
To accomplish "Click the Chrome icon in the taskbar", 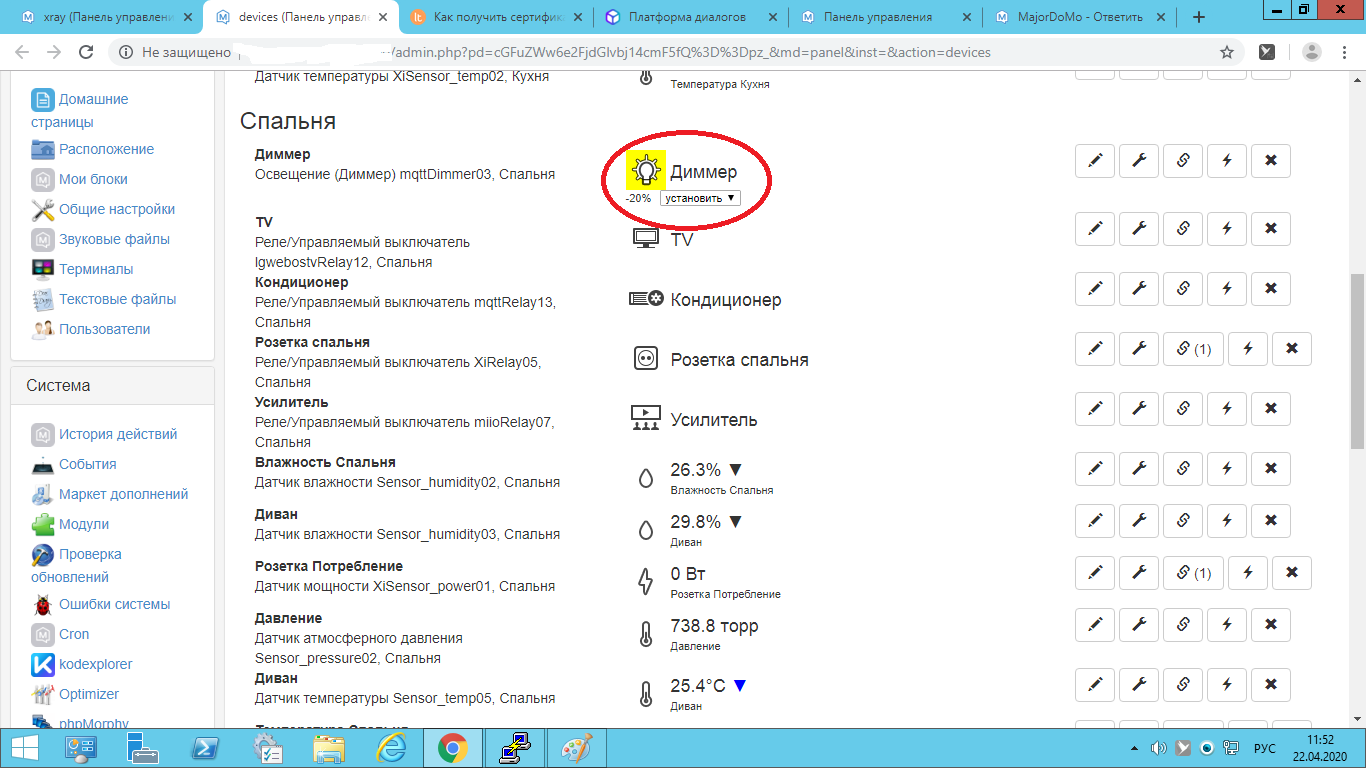I will (x=455, y=747).
